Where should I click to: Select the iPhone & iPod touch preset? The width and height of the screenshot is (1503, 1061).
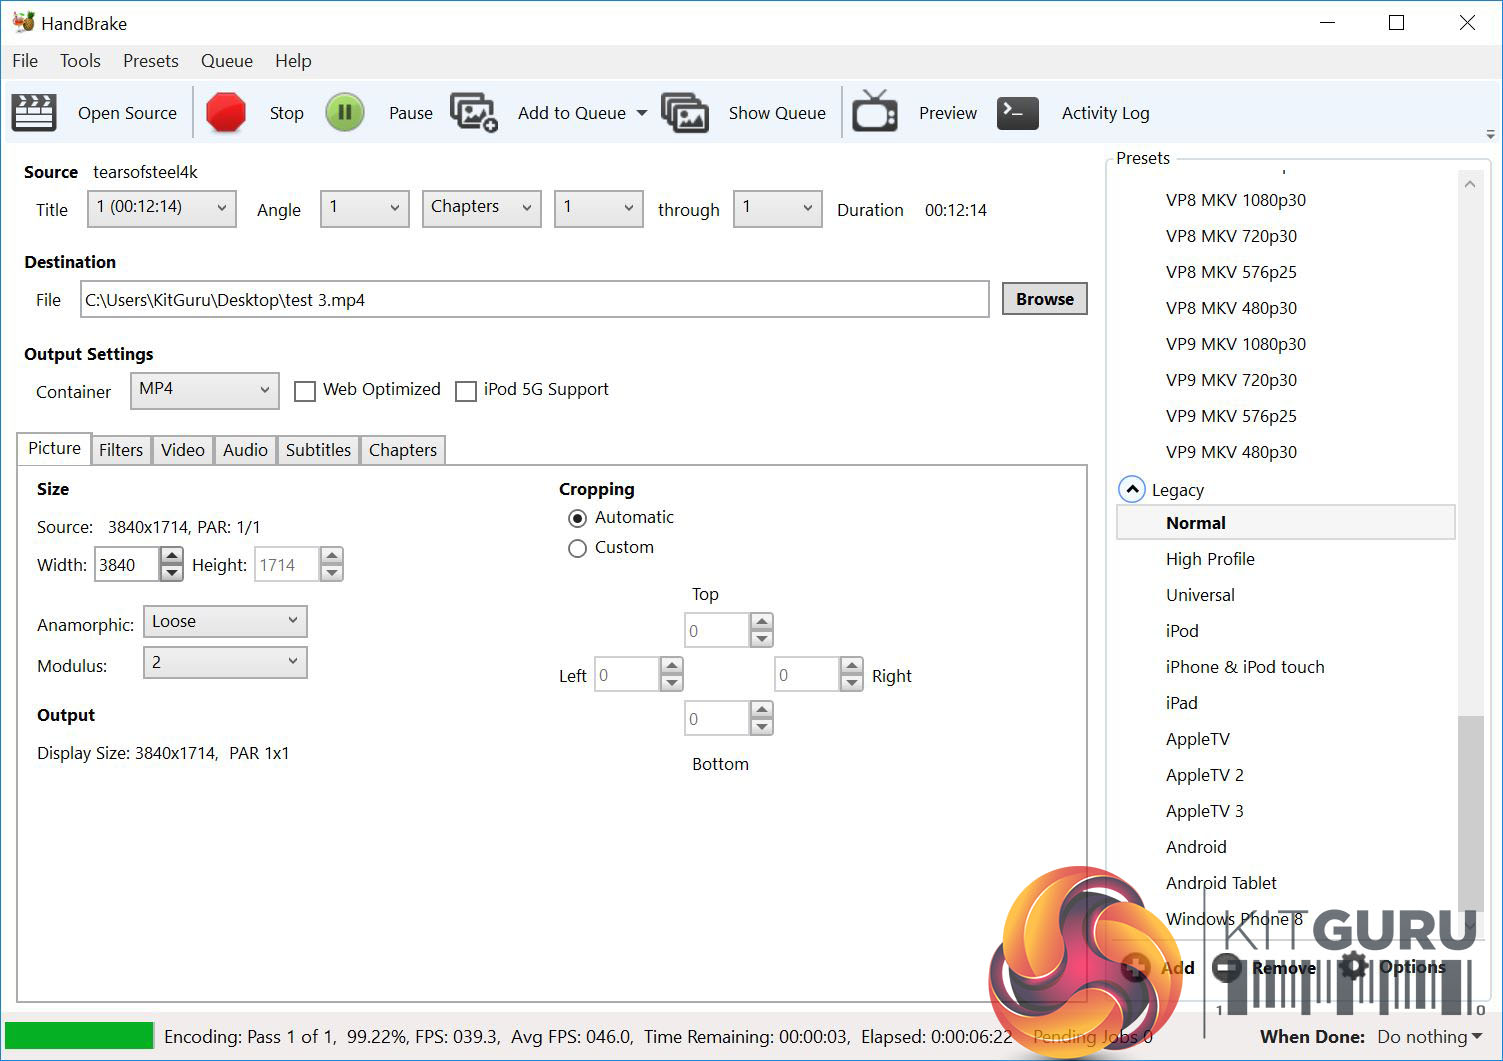tap(1245, 667)
